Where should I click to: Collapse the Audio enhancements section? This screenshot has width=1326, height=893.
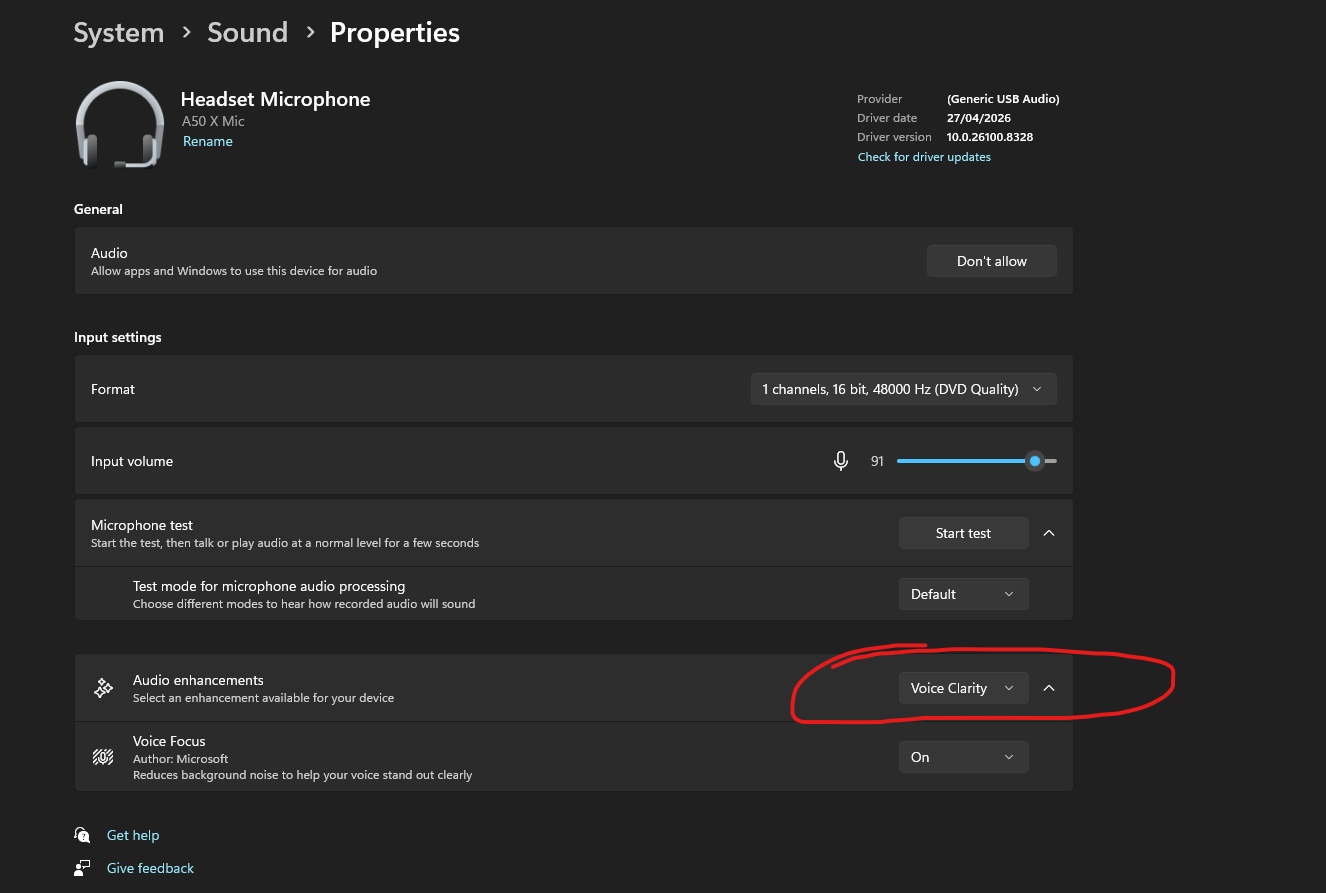(1049, 688)
